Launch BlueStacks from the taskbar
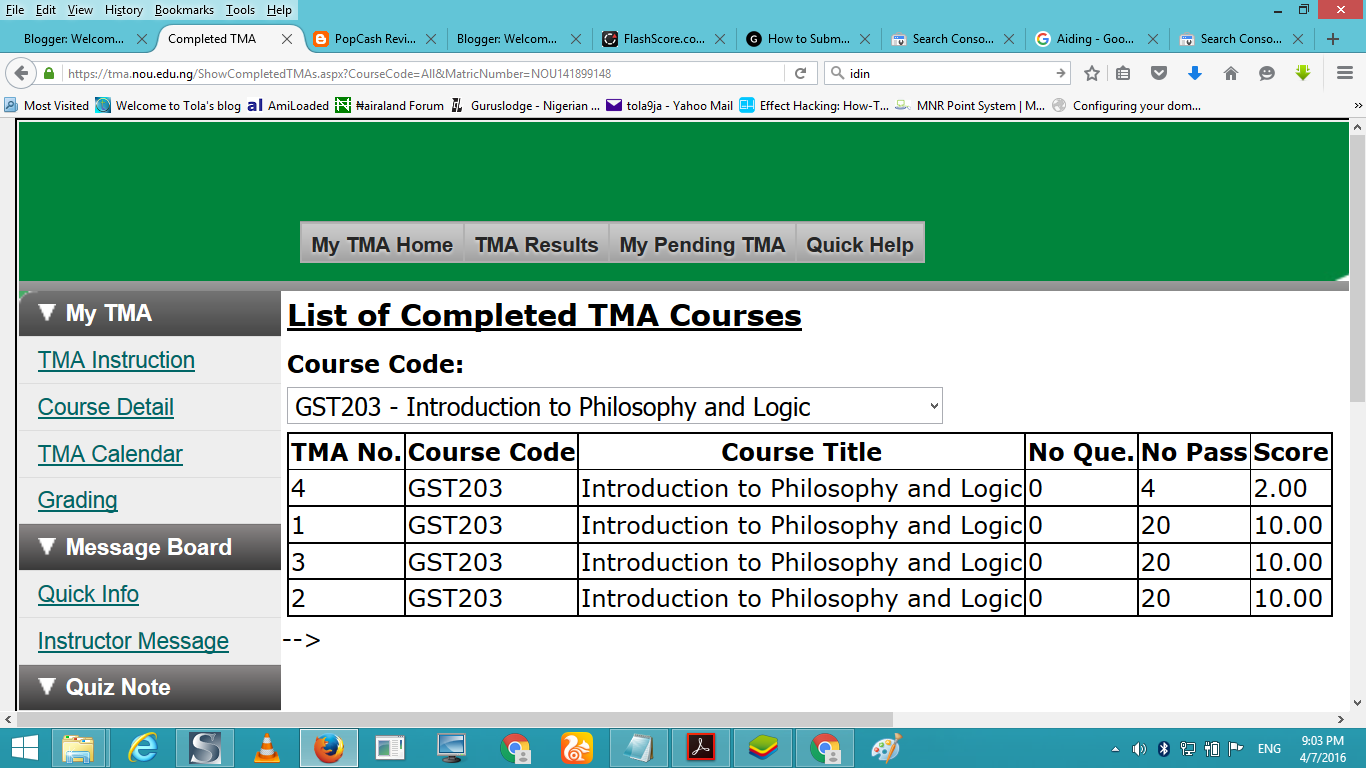Viewport: 1366px width, 768px height. tap(762, 747)
